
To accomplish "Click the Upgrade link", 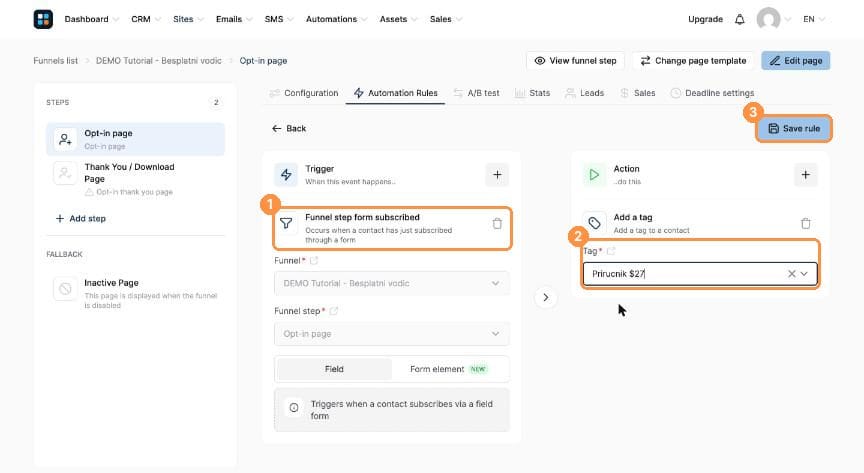I will pyautogui.click(x=705, y=19).
